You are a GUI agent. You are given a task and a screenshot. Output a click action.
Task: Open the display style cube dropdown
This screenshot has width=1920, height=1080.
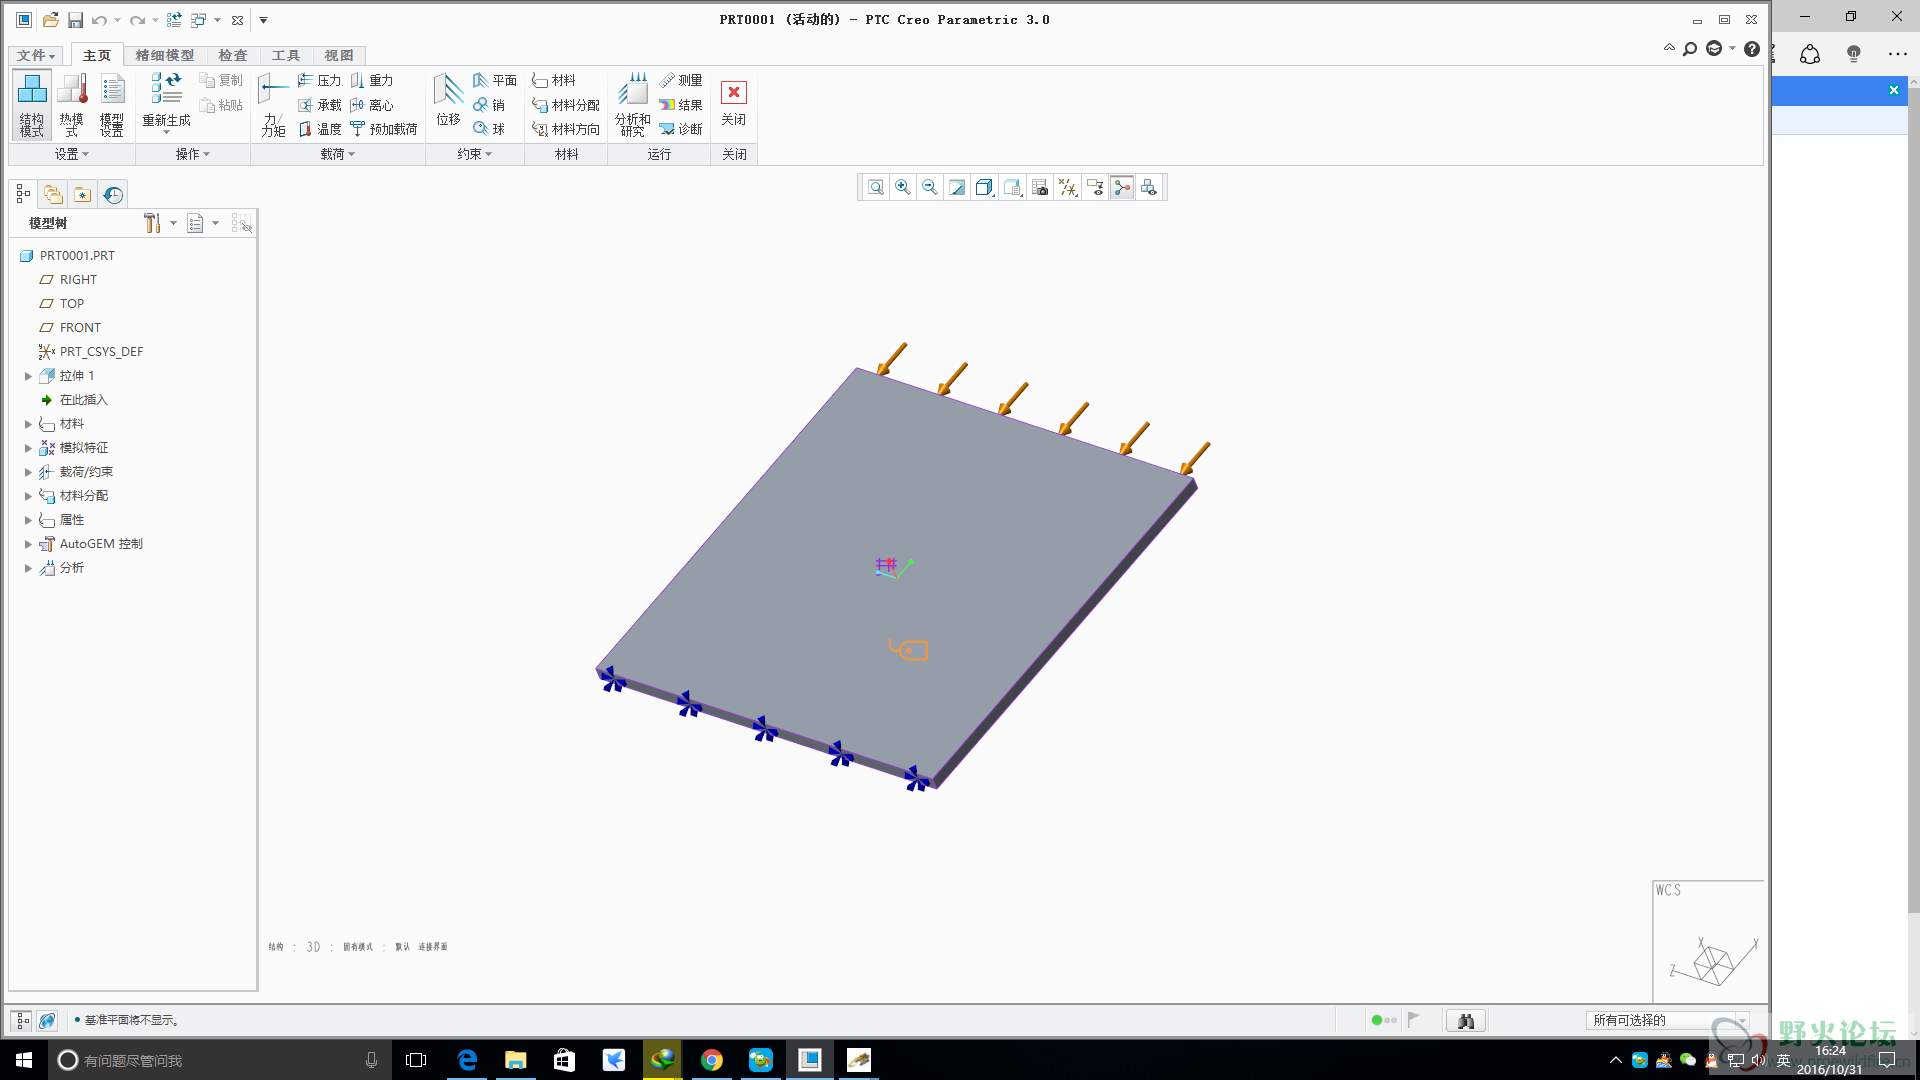tap(985, 187)
